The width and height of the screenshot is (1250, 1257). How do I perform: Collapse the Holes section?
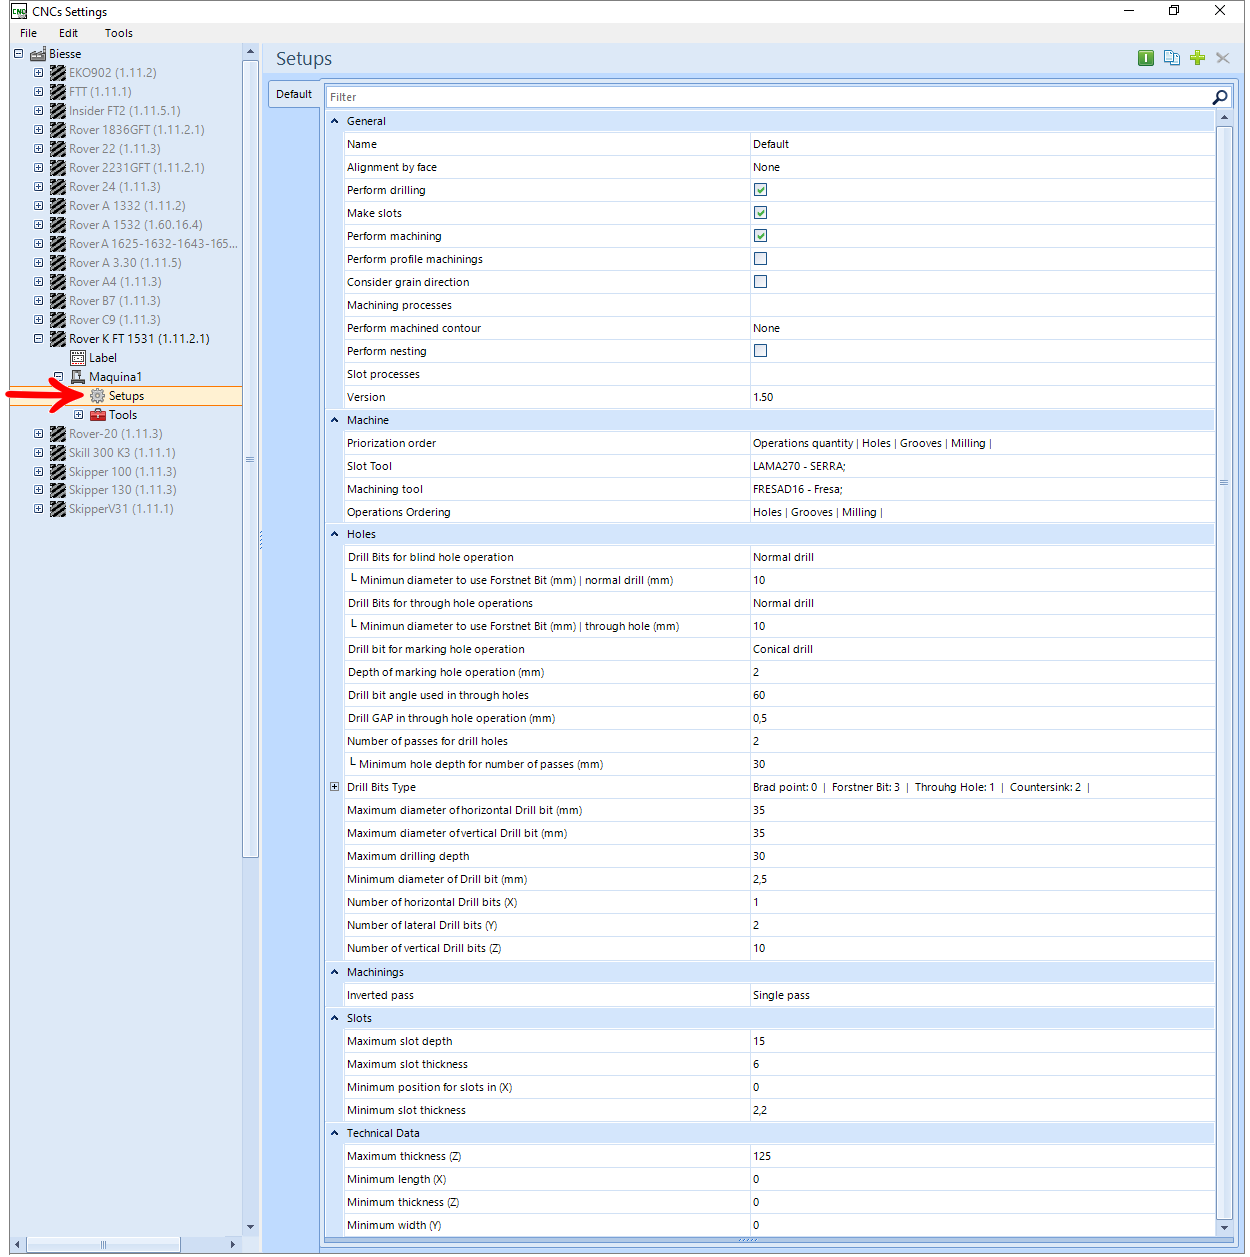tap(335, 534)
